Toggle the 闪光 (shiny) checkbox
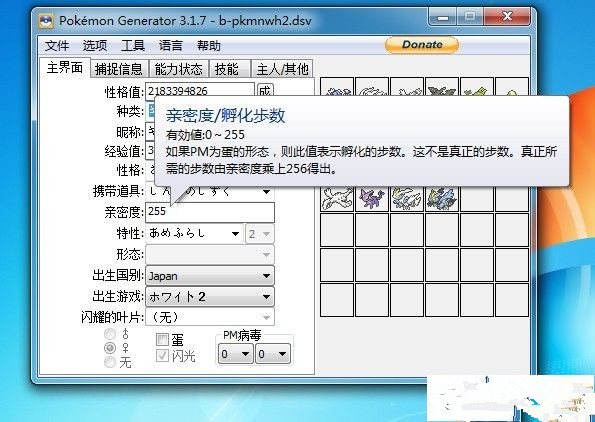The width and height of the screenshot is (595, 422). [162, 356]
